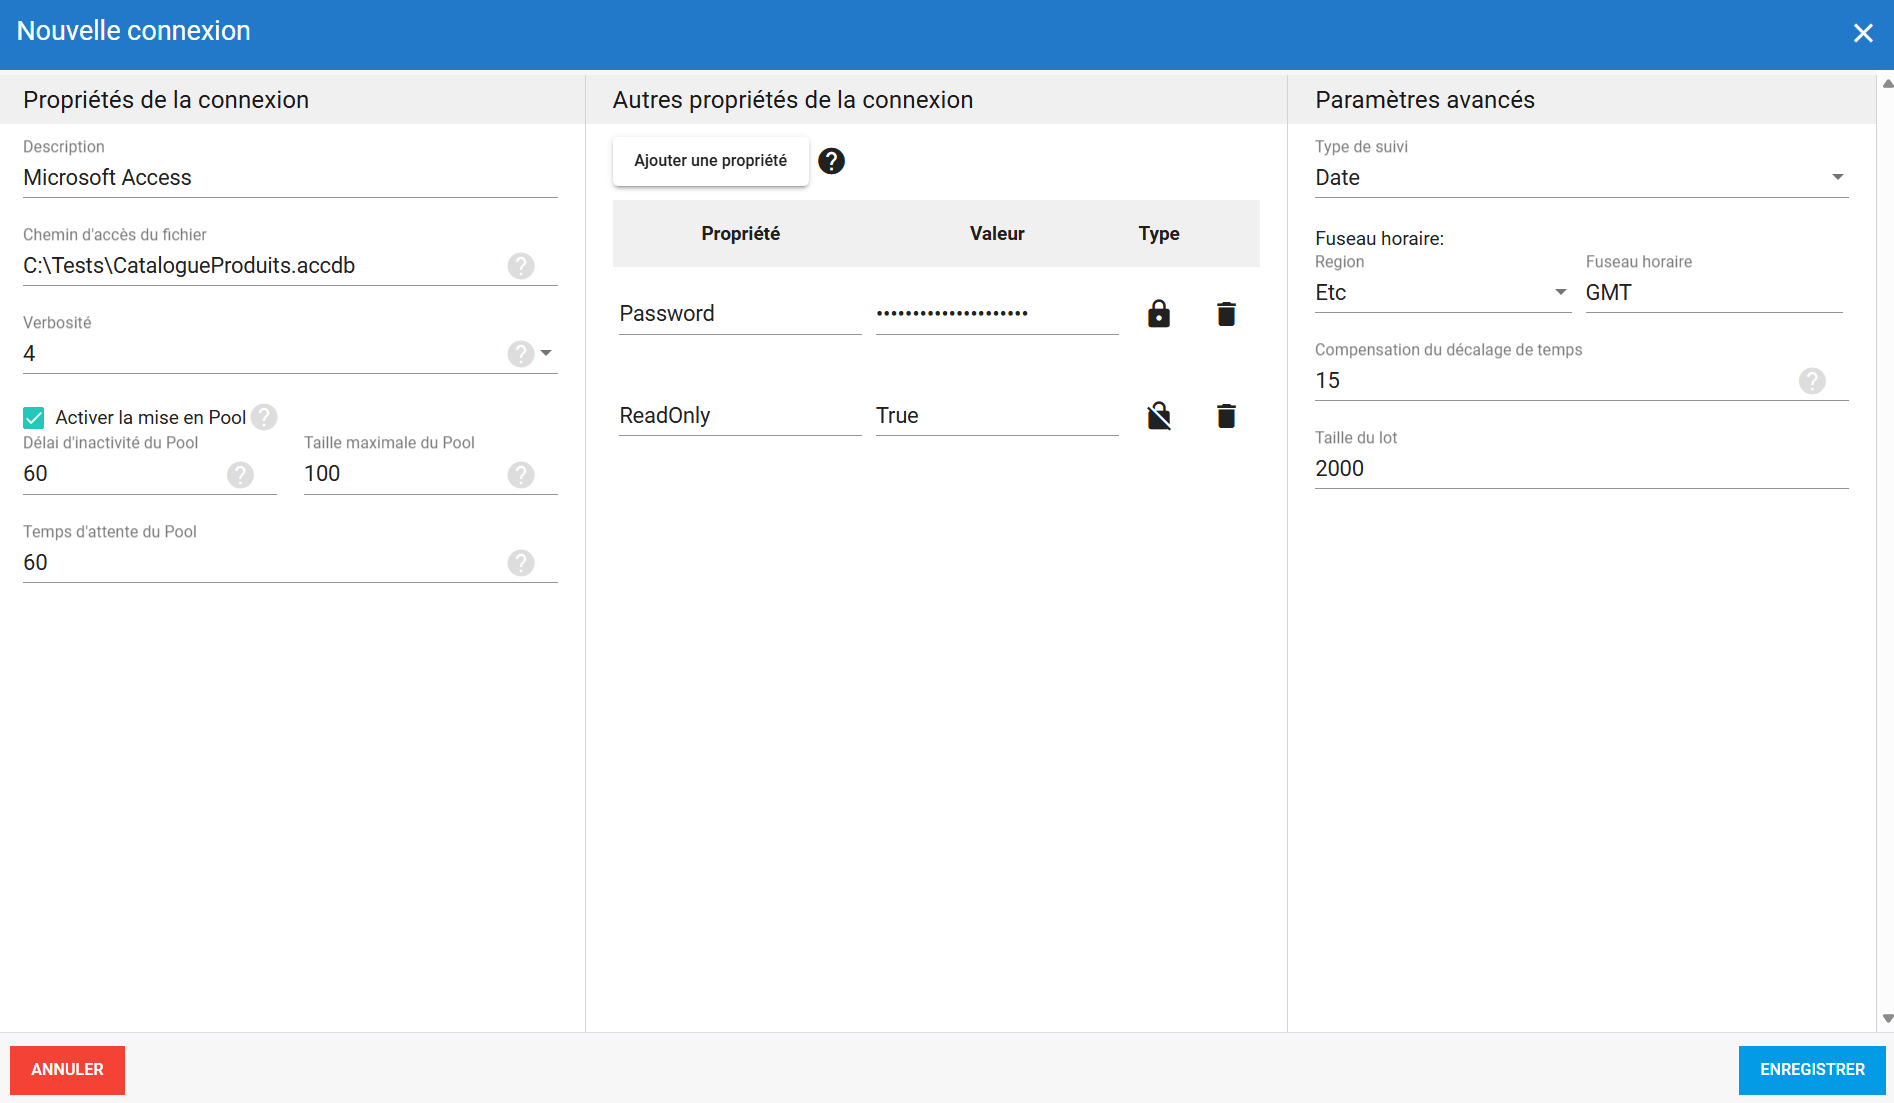Click the Ajouter une propriété button
Image resolution: width=1894 pixels, height=1103 pixels.
click(710, 161)
